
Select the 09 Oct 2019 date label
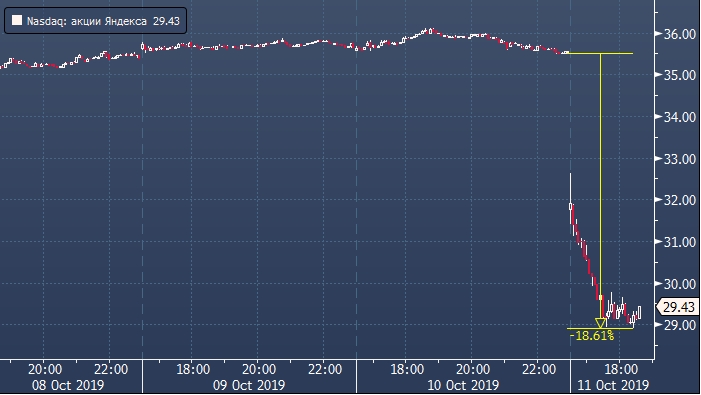point(249,385)
